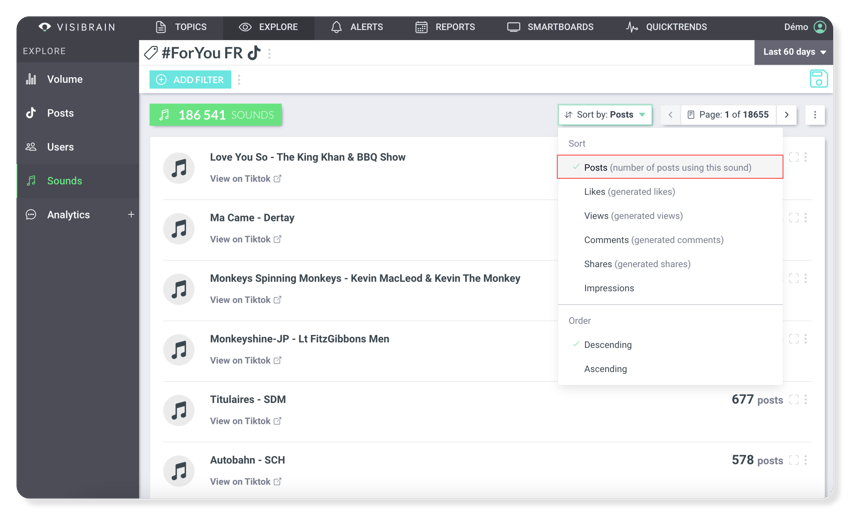Sort by Impressions

click(670, 288)
